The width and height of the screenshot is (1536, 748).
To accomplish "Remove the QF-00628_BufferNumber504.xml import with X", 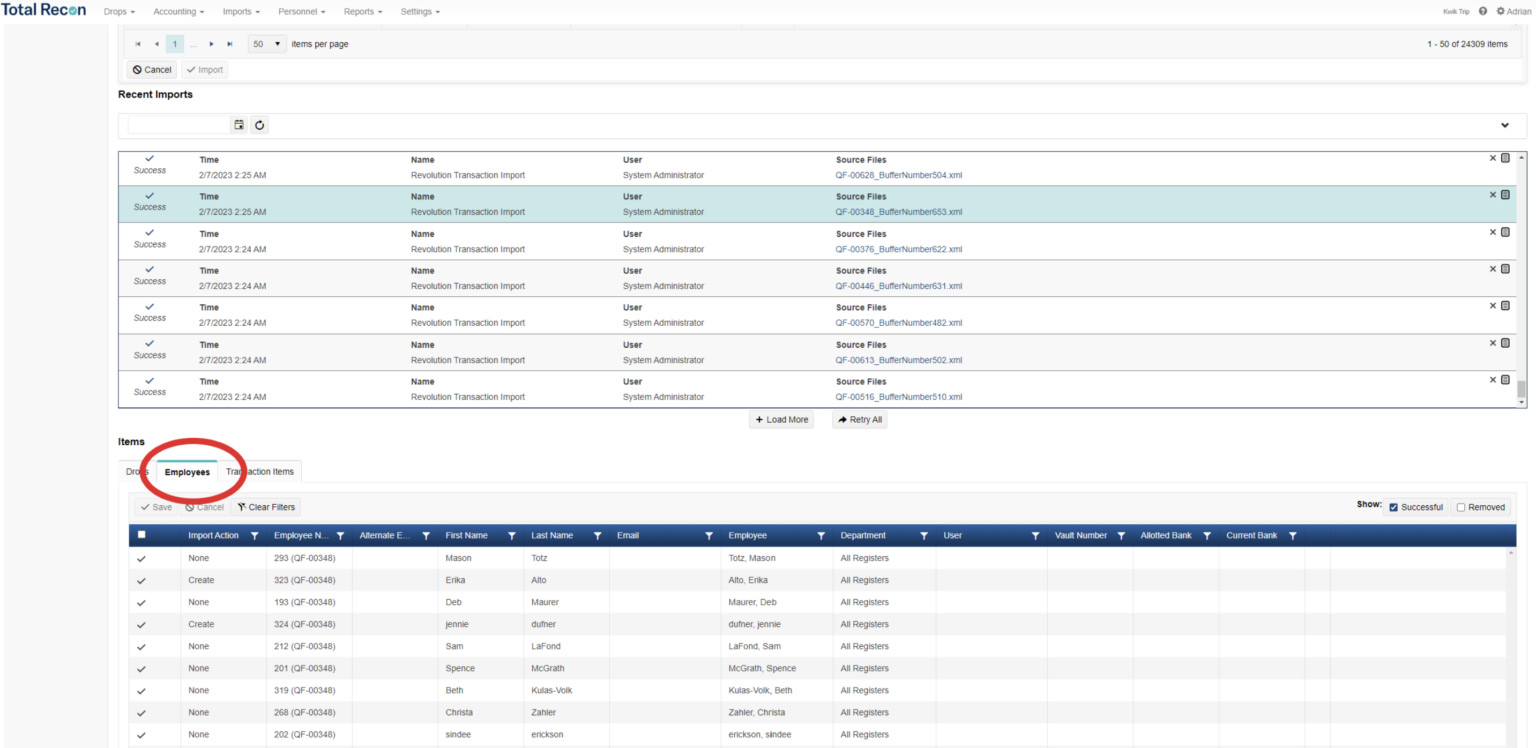I will click(1493, 158).
